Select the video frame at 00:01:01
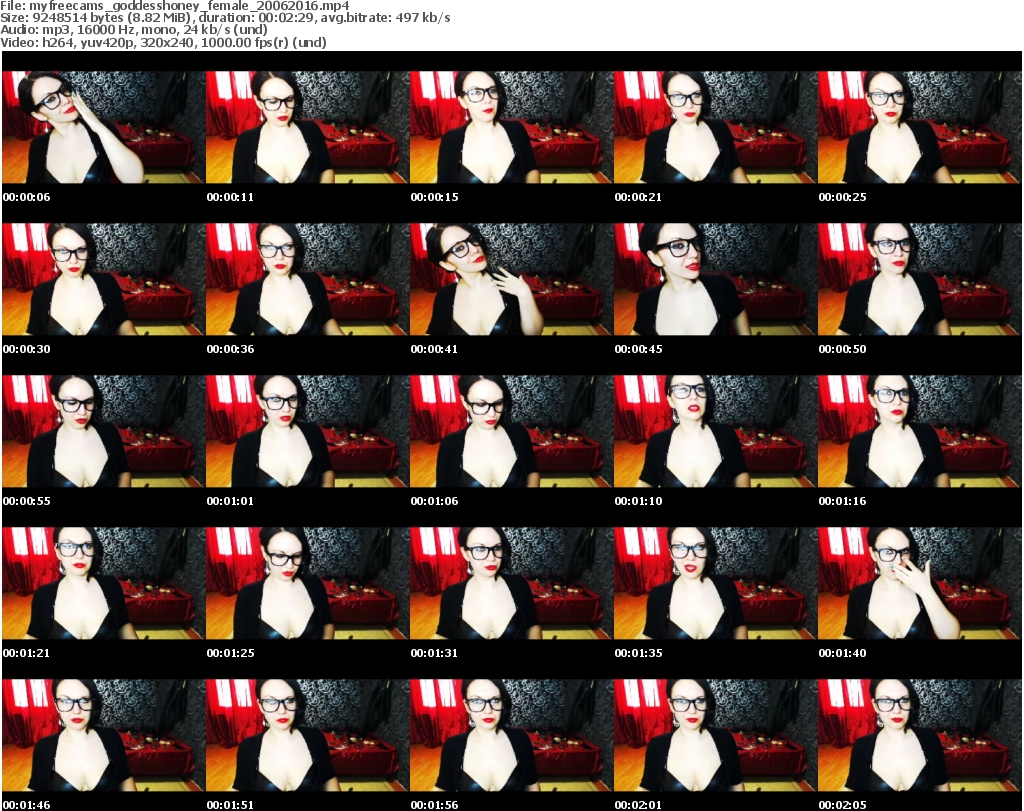Screen dimensions: 1024x811 (307, 432)
